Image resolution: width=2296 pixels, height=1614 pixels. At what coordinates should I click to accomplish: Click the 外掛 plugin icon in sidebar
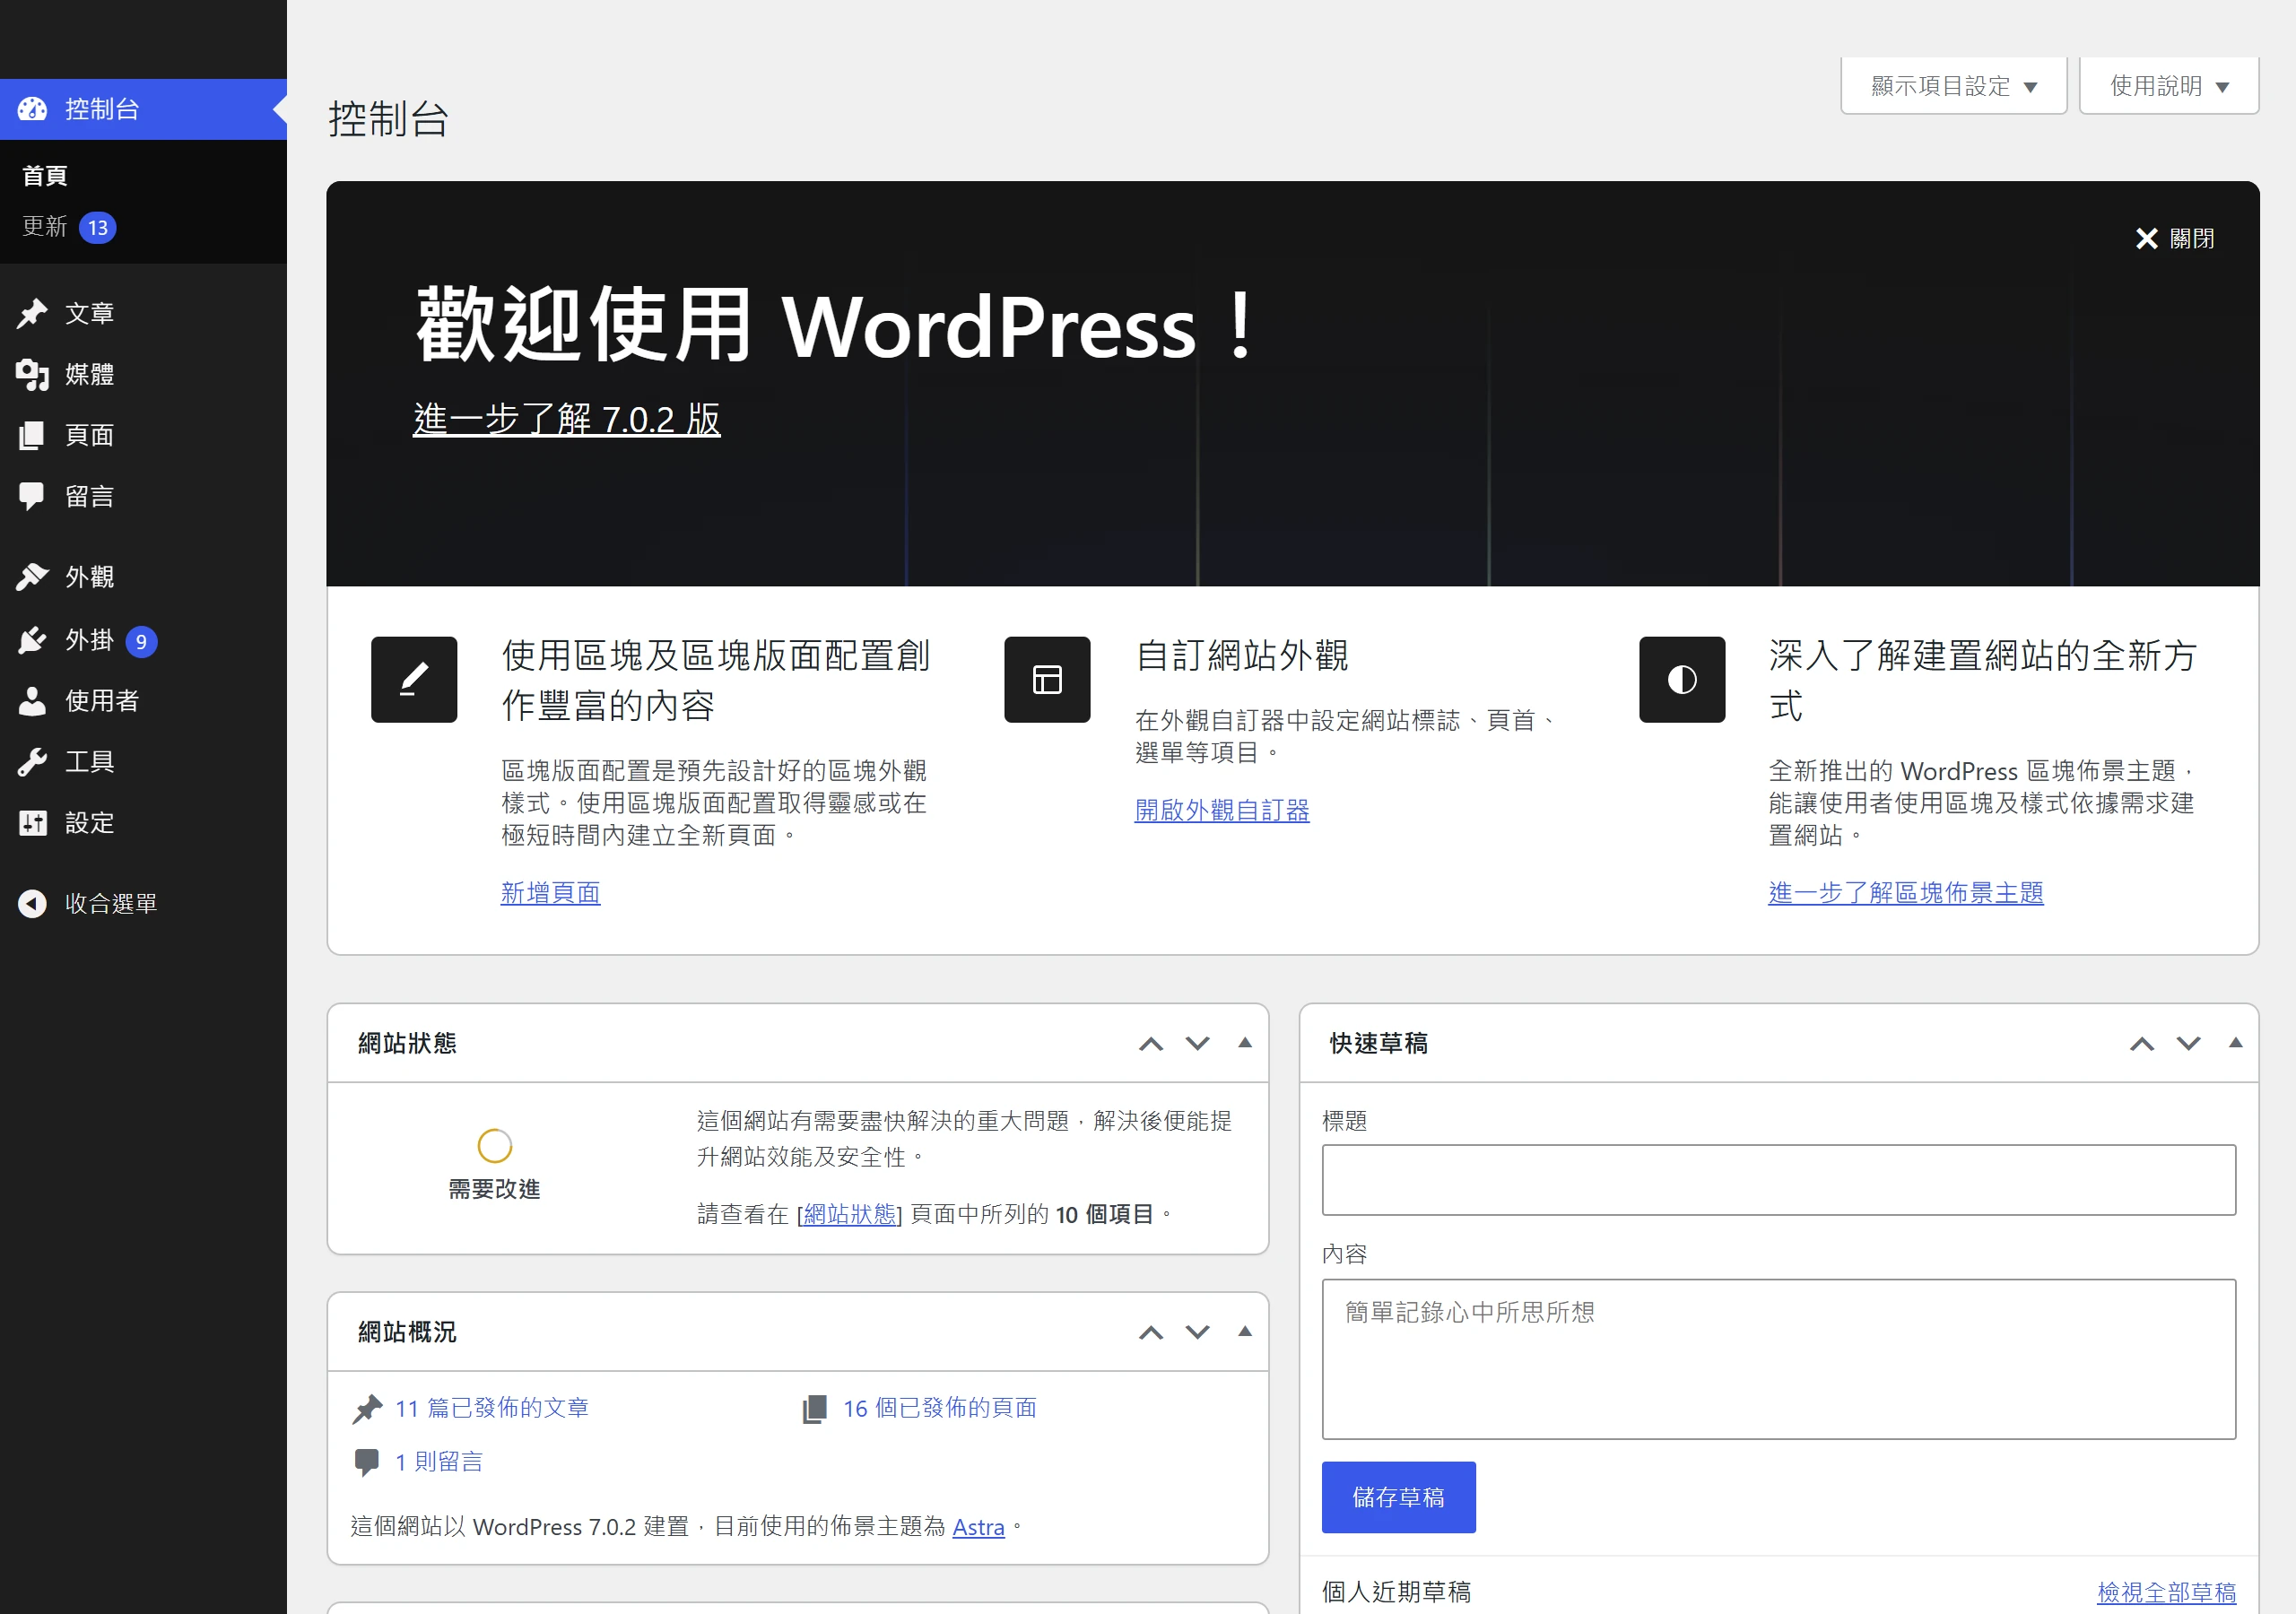click(x=32, y=640)
